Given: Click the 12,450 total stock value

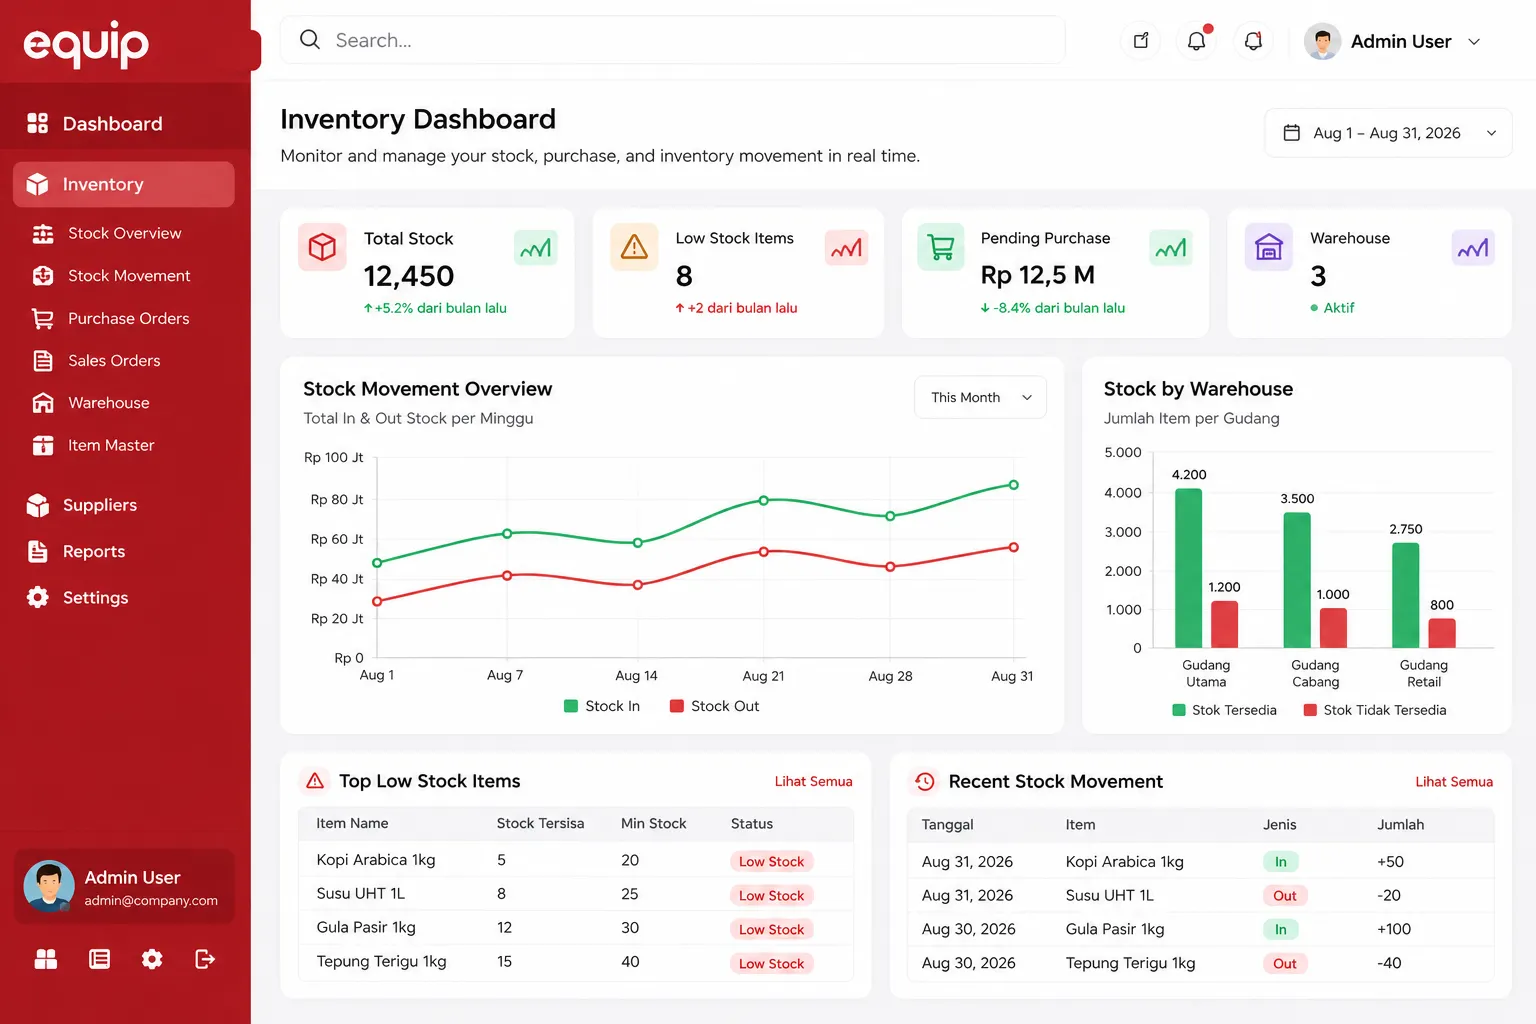Looking at the screenshot, I should [x=408, y=276].
